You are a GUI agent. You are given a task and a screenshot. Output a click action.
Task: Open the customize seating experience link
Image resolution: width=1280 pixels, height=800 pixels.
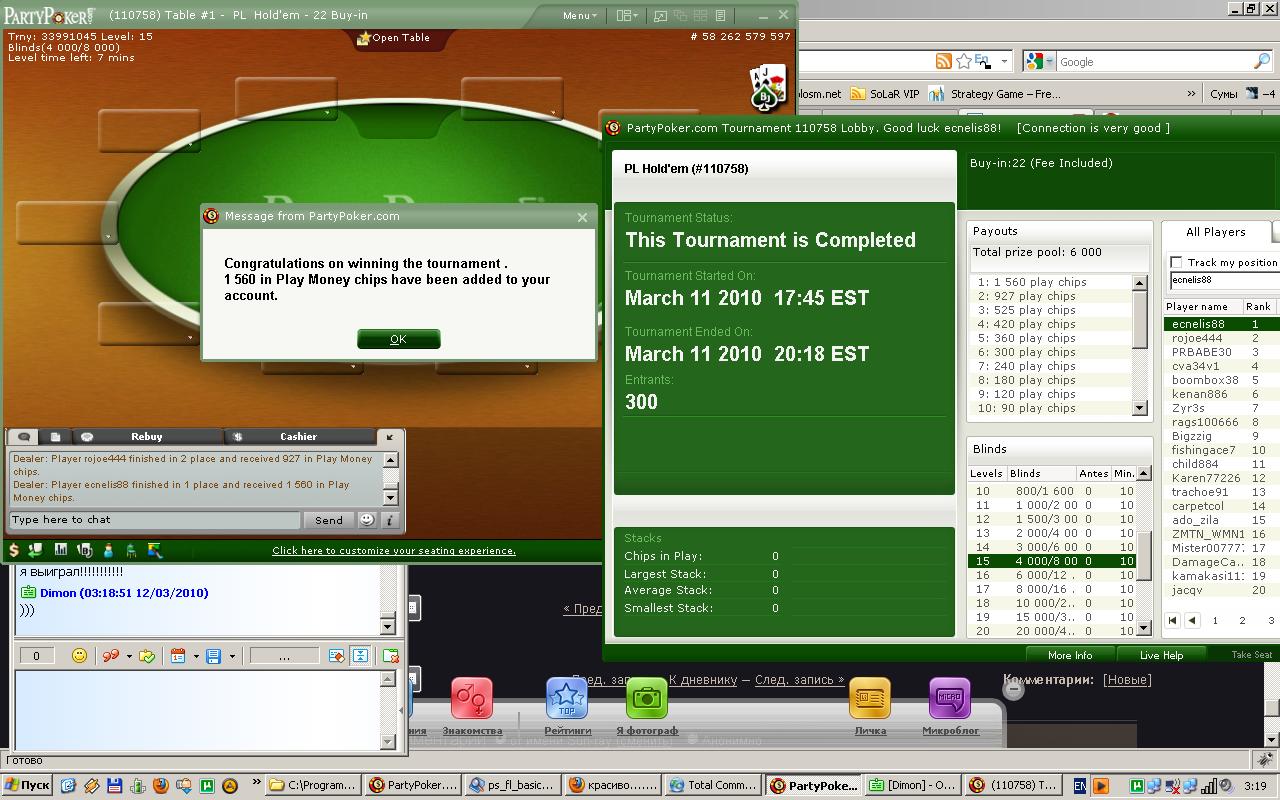click(x=394, y=551)
